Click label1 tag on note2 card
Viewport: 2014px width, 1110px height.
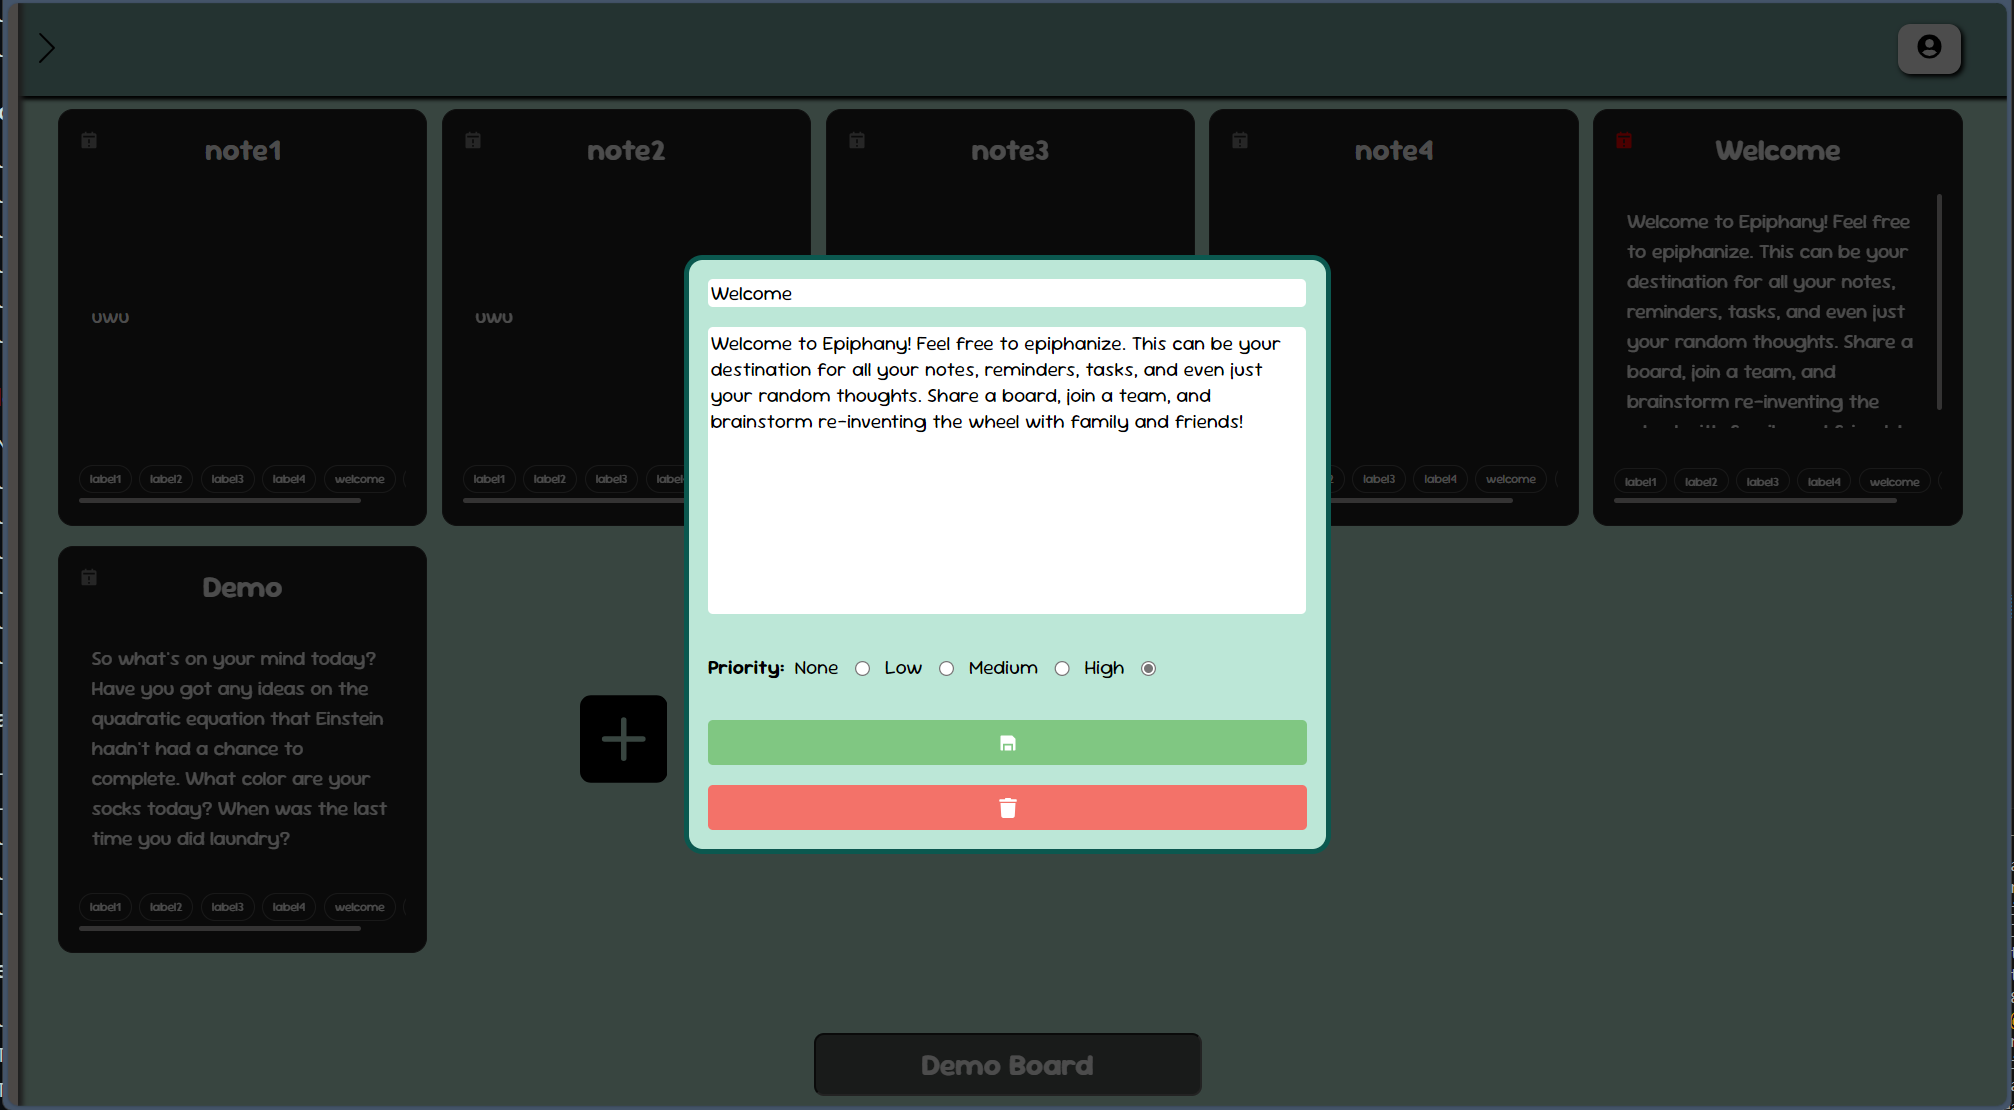pyautogui.click(x=489, y=479)
